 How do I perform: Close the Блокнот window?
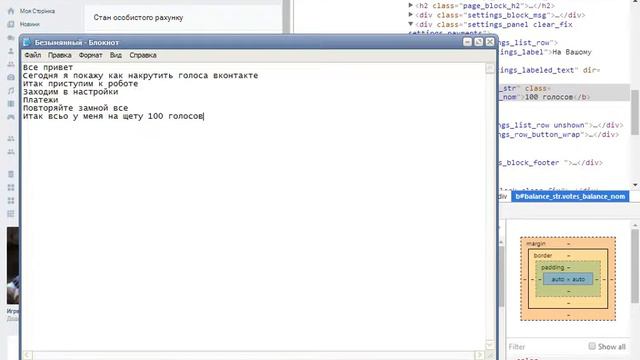490,42
